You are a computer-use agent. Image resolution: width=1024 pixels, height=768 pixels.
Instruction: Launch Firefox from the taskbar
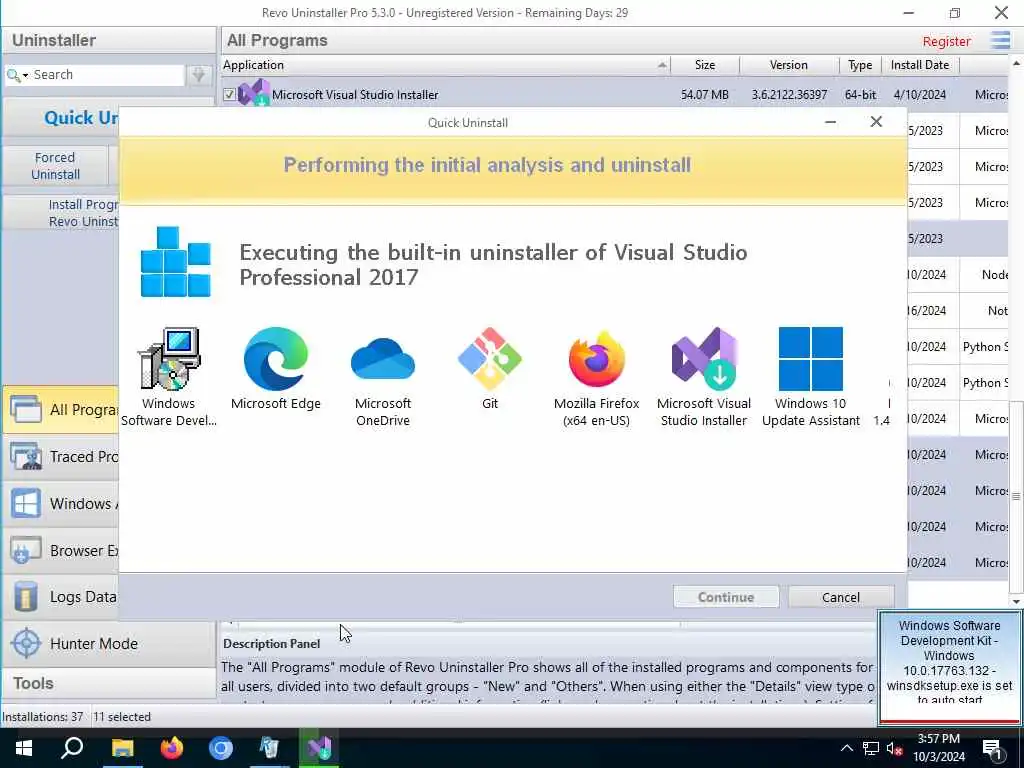click(x=172, y=748)
